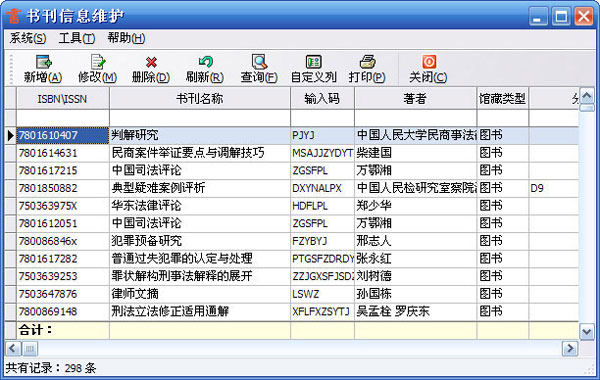
Task: Select ISBN cell 7801610407
Action: point(63,135)
